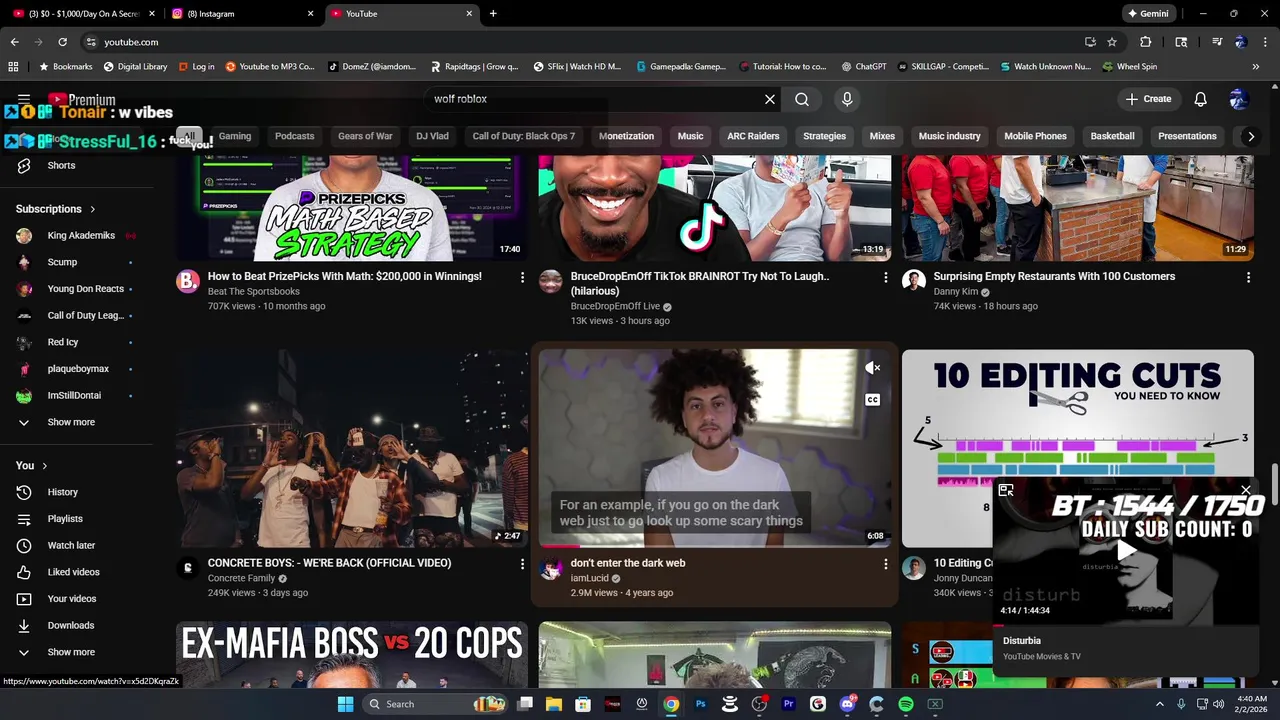This screenshot has height=720, width=1280.
Task: Open options menu for dark web video
Action: point(885,564)
